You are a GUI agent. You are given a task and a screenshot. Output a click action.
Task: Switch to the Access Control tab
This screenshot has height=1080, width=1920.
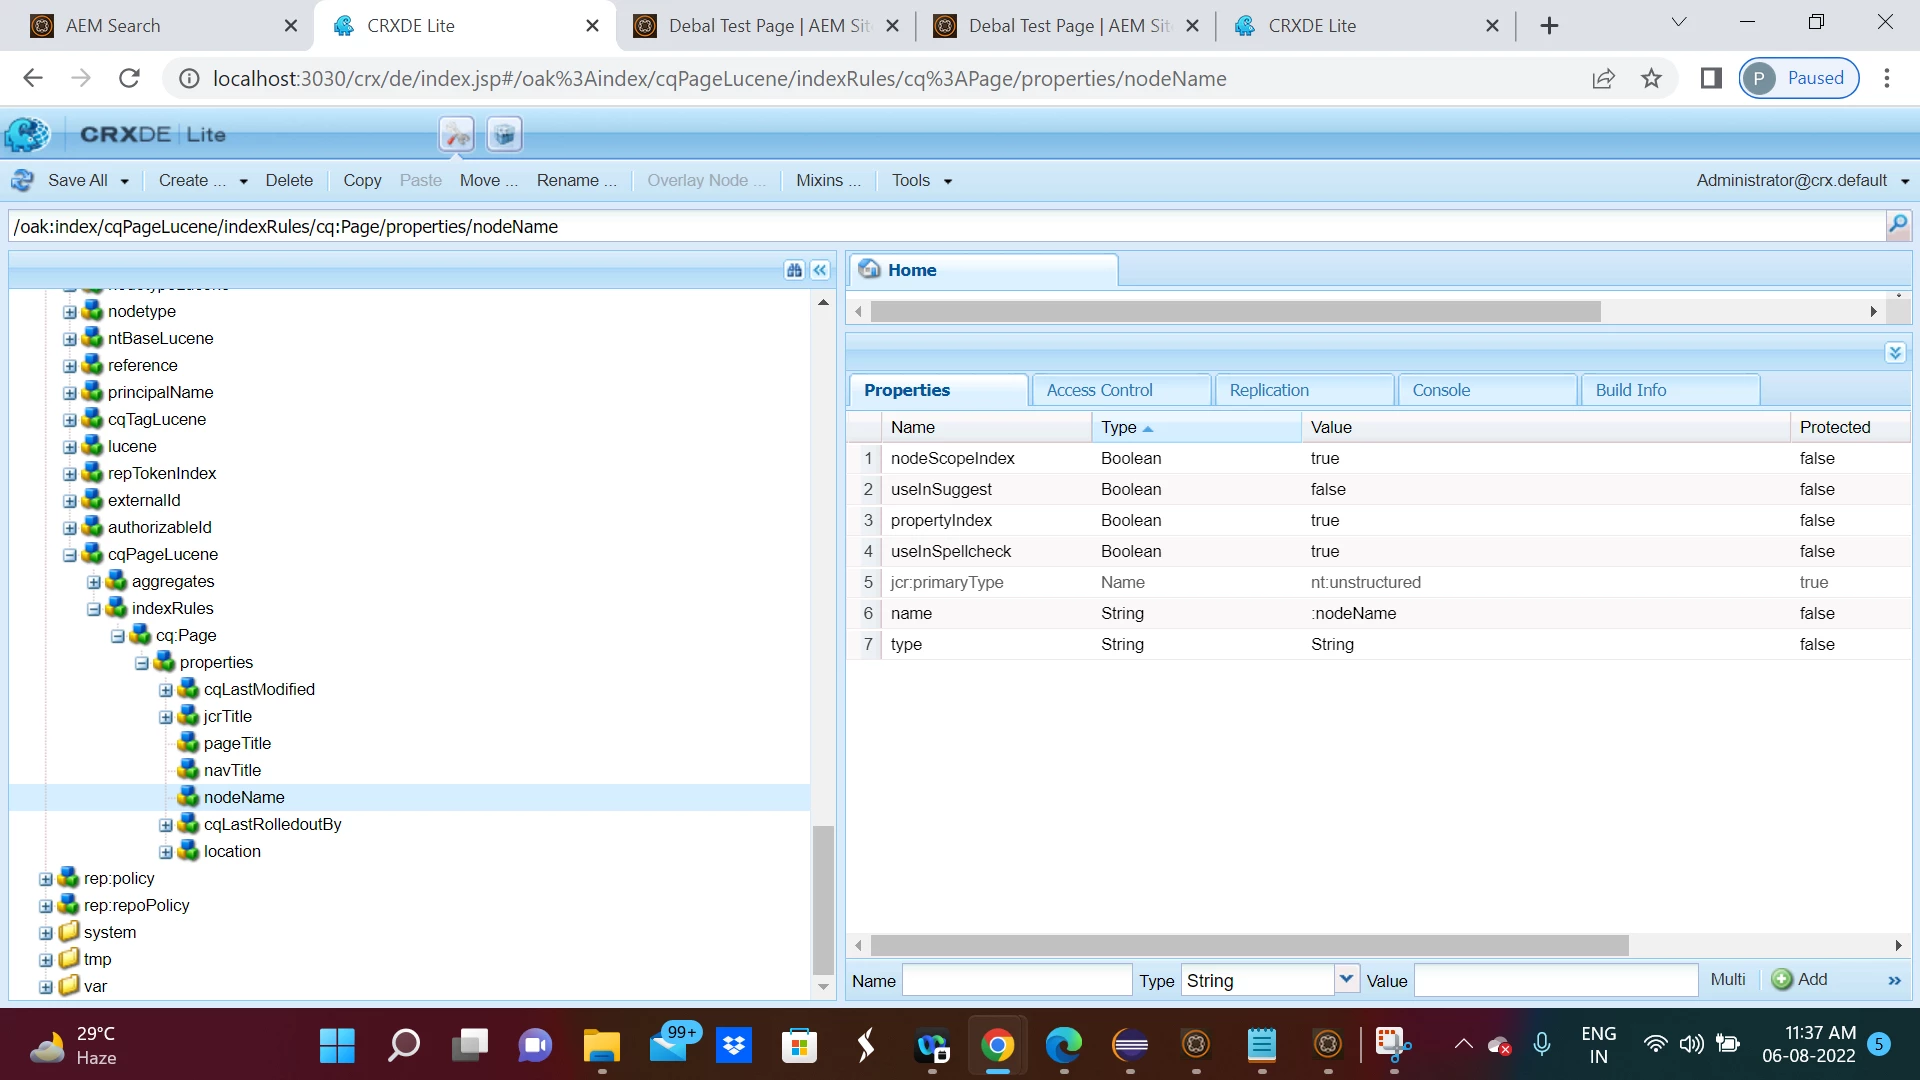coord(1099,390)
